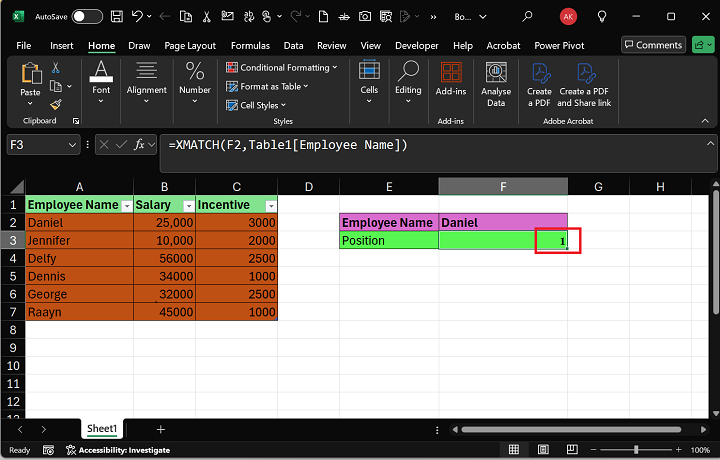Viewport: 720px width, 460px height.
Task: Click the cancel X icon in the formula bar
Action: tap(104, 145)
